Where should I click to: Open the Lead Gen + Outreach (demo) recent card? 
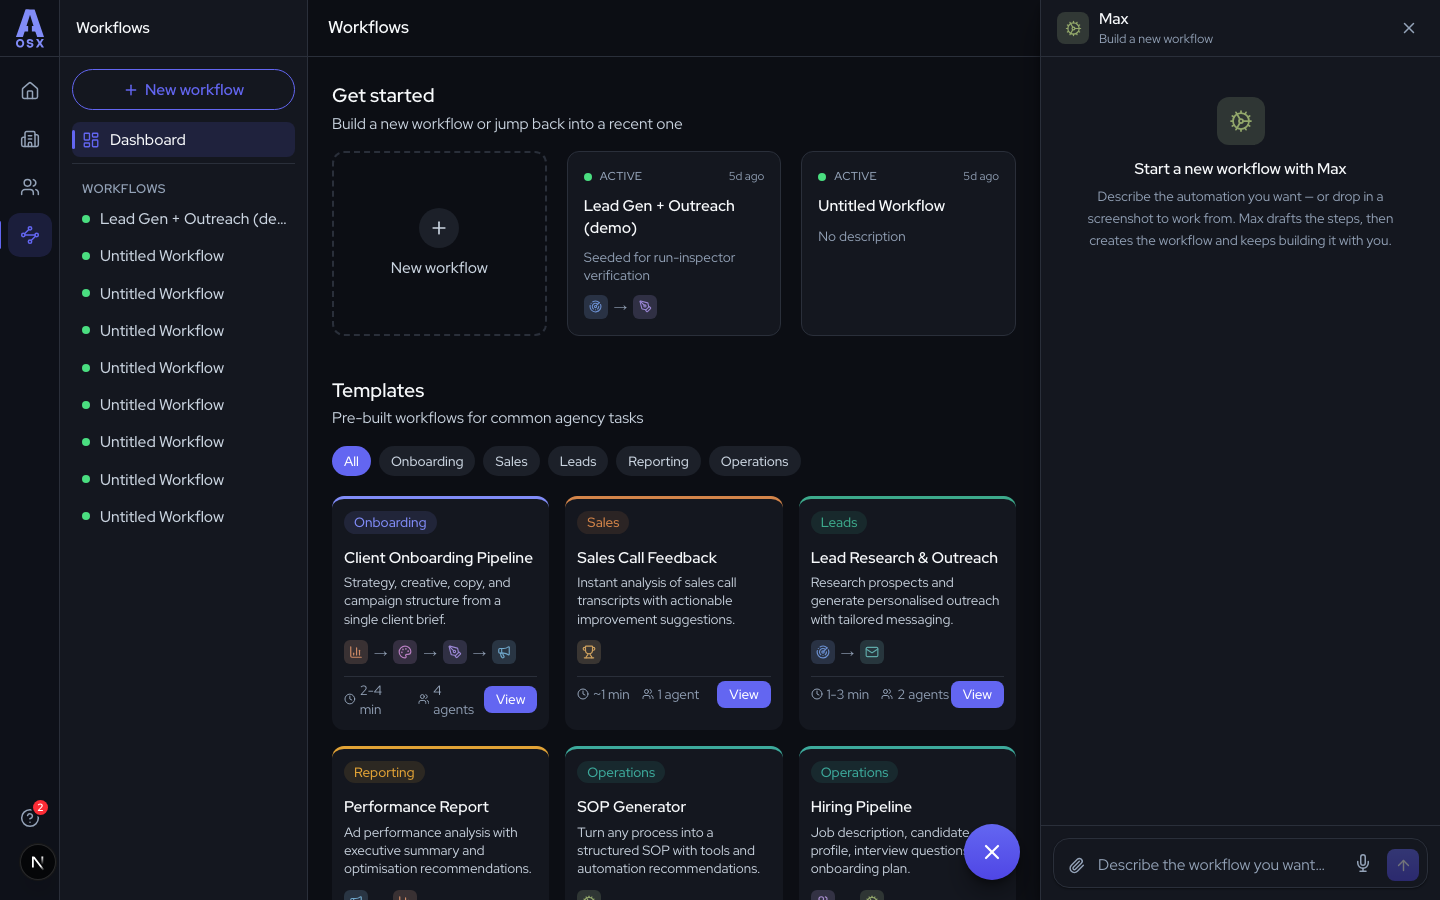click(x=674, y=243)
